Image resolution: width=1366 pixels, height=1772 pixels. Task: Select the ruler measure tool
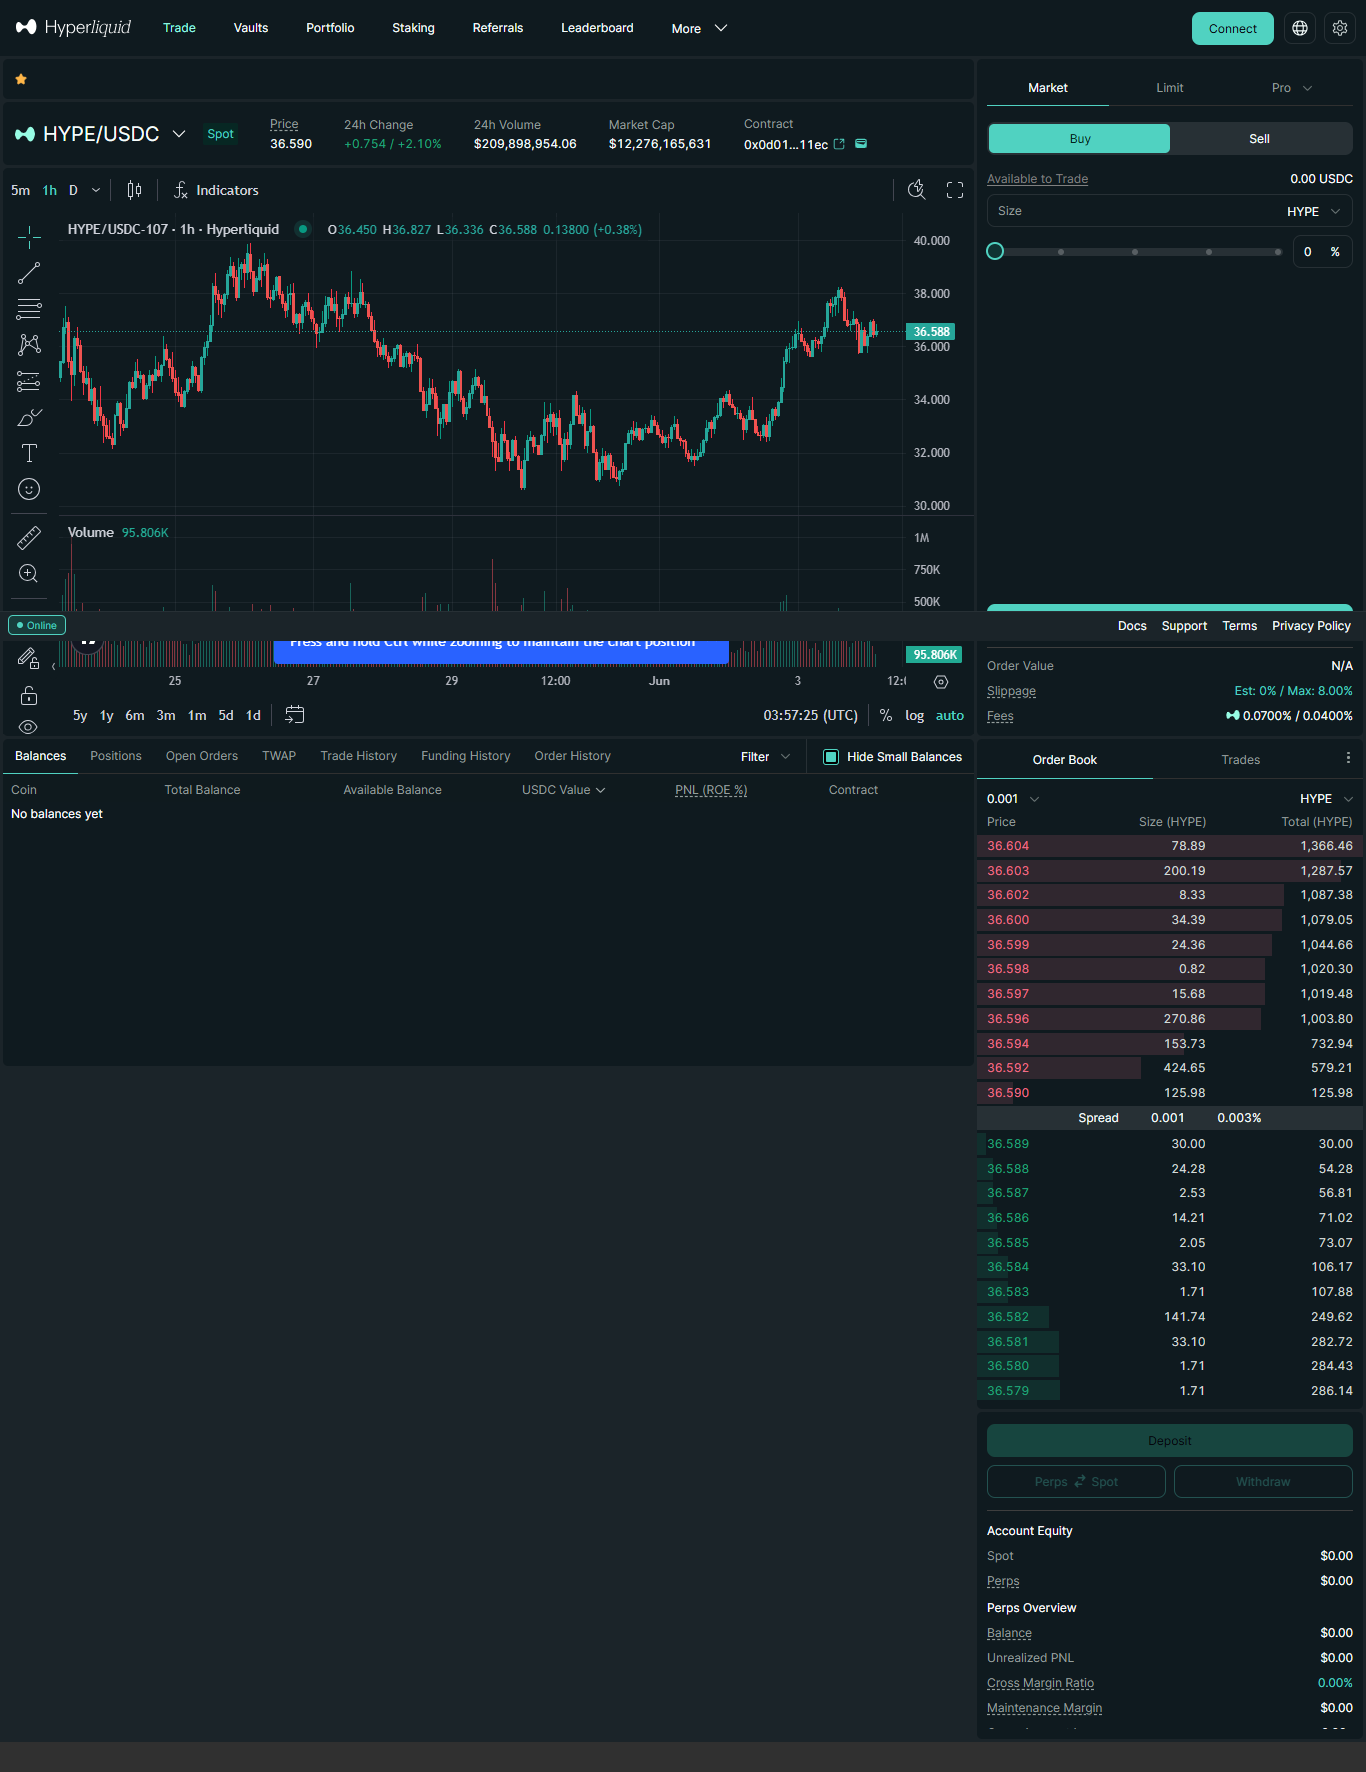[x=29, y=538]
